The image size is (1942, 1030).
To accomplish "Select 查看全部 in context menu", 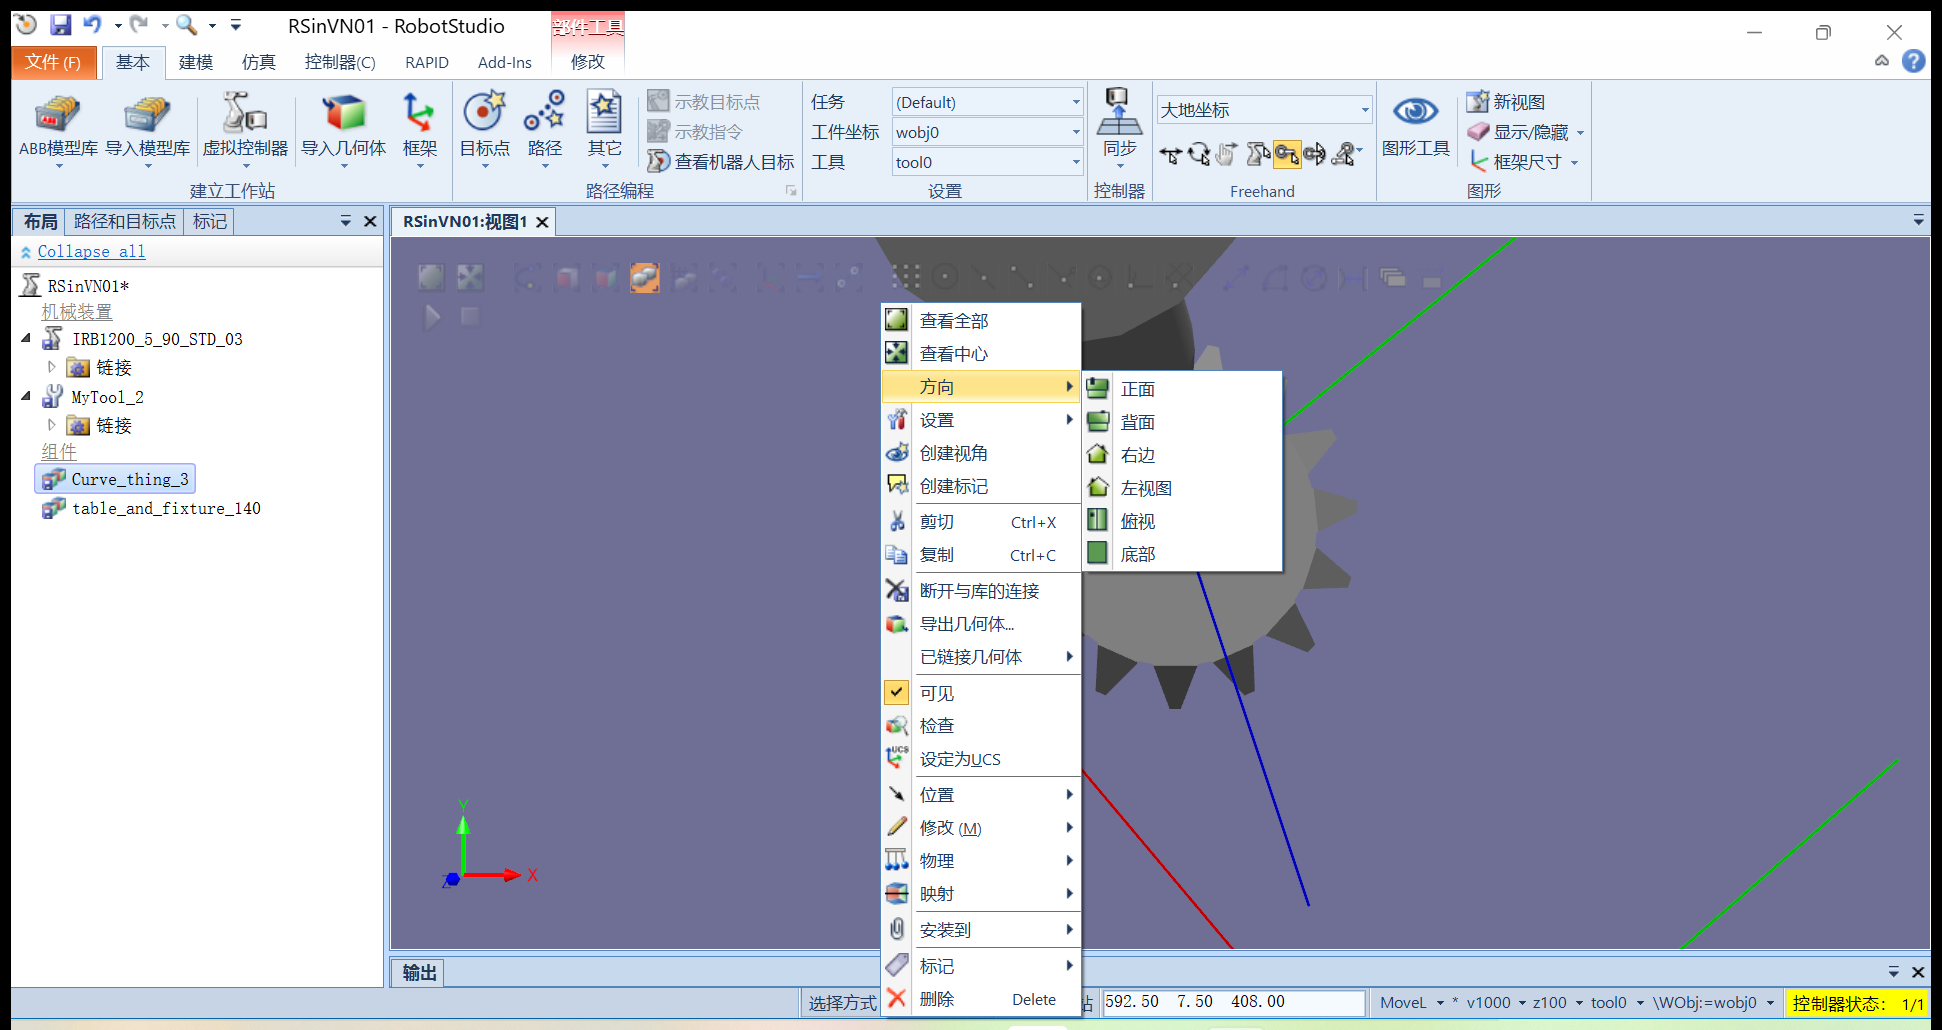I will click(981, 321).
